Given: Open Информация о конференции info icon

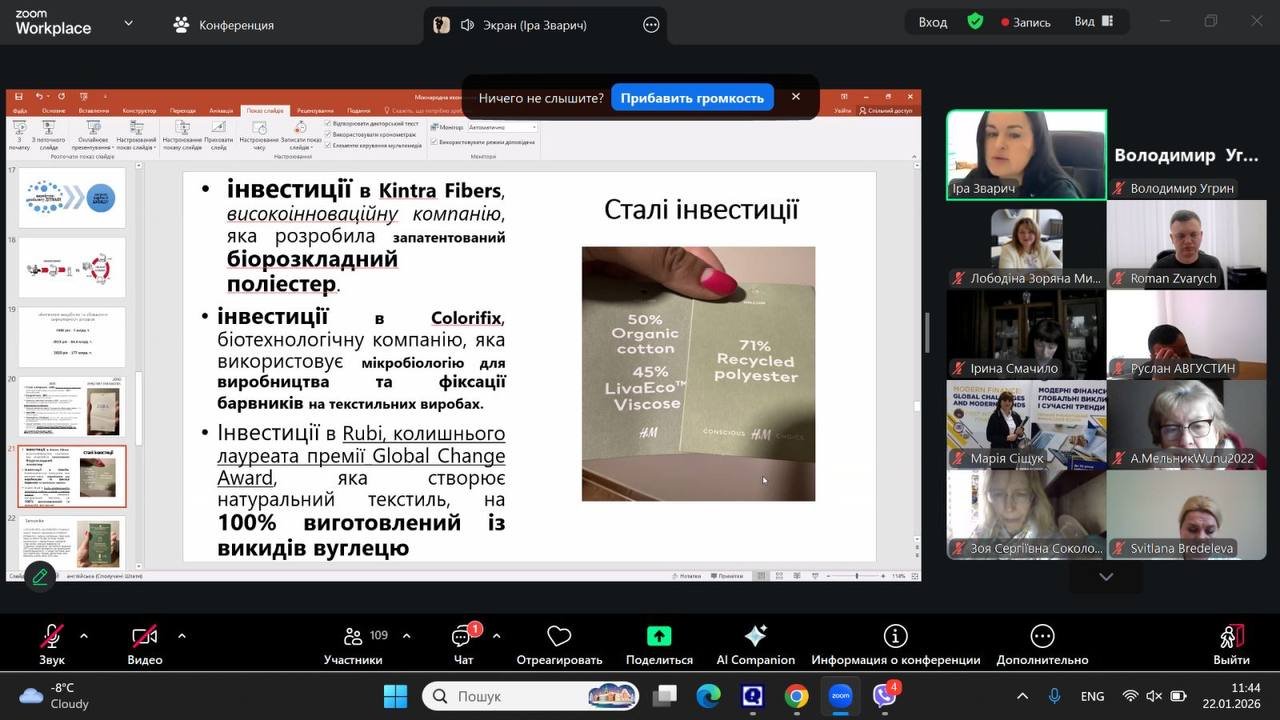Looking at the screenshot, I should 895,637.
